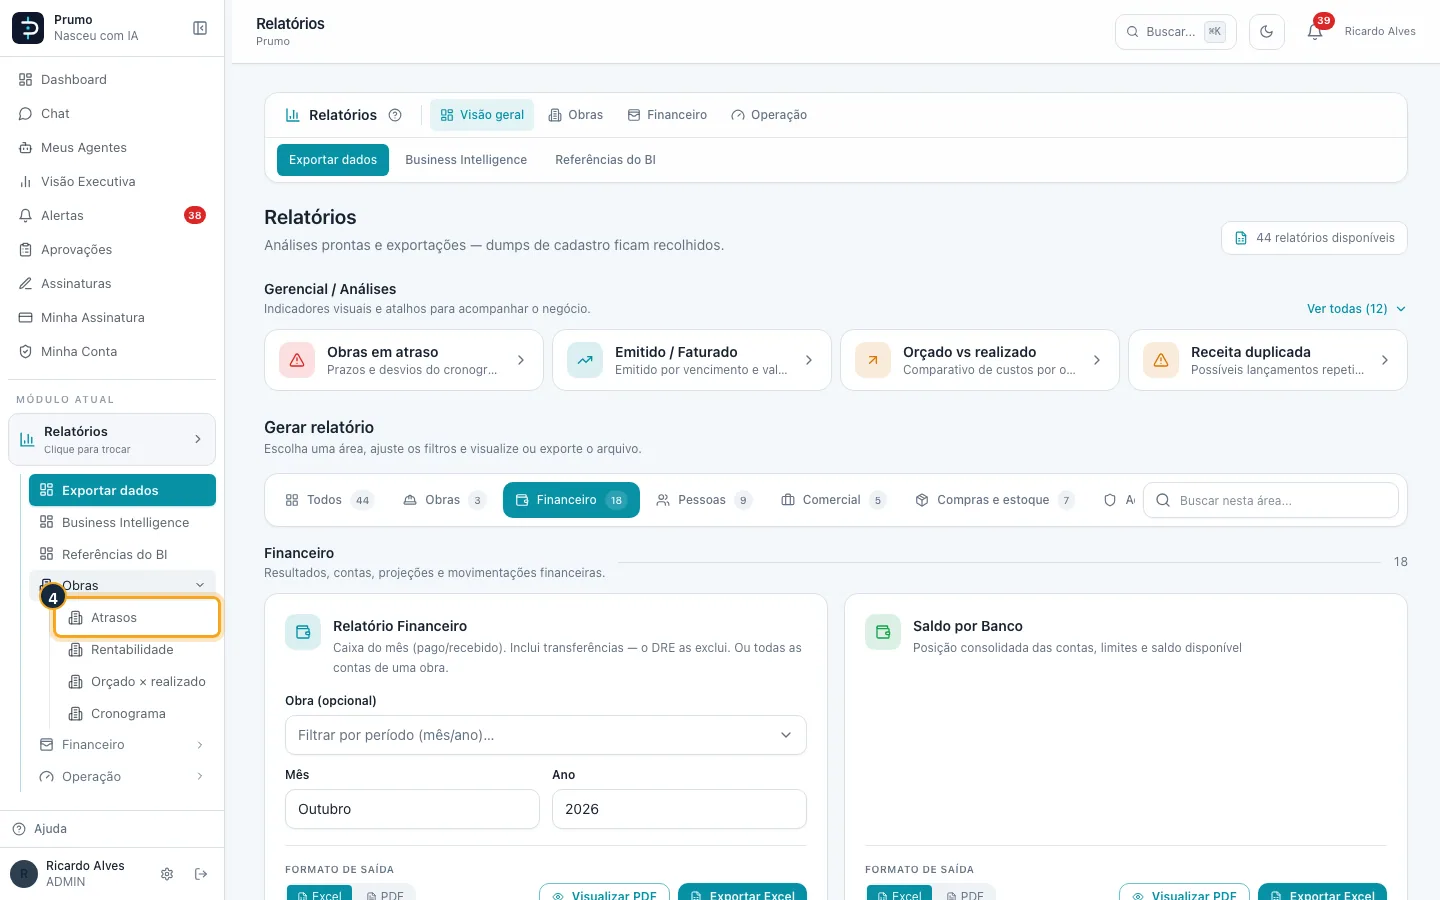Open notifications bell in top bar
The image size is (1440, 900).
1315,32
